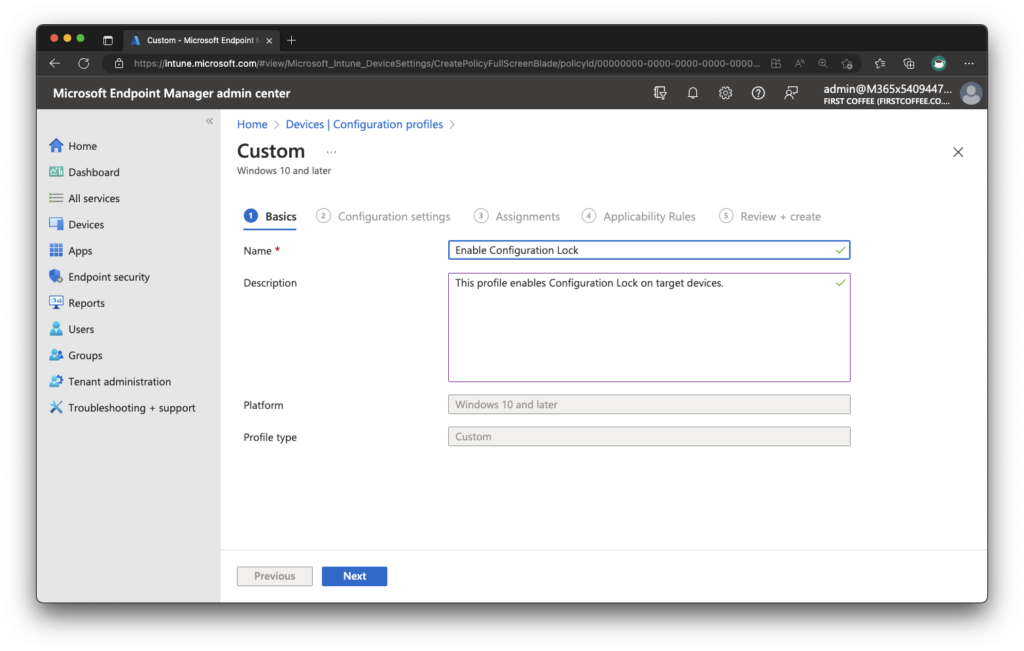The image size is (1024, 651).
Task: Click the site lock icon in address bar
Action: click(119, 63)
